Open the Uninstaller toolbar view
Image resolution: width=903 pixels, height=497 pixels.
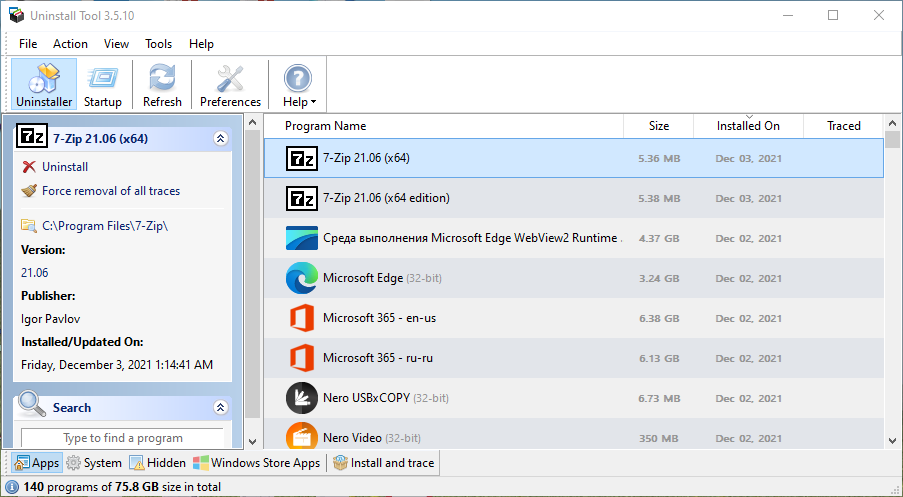[x=44, y=84]
